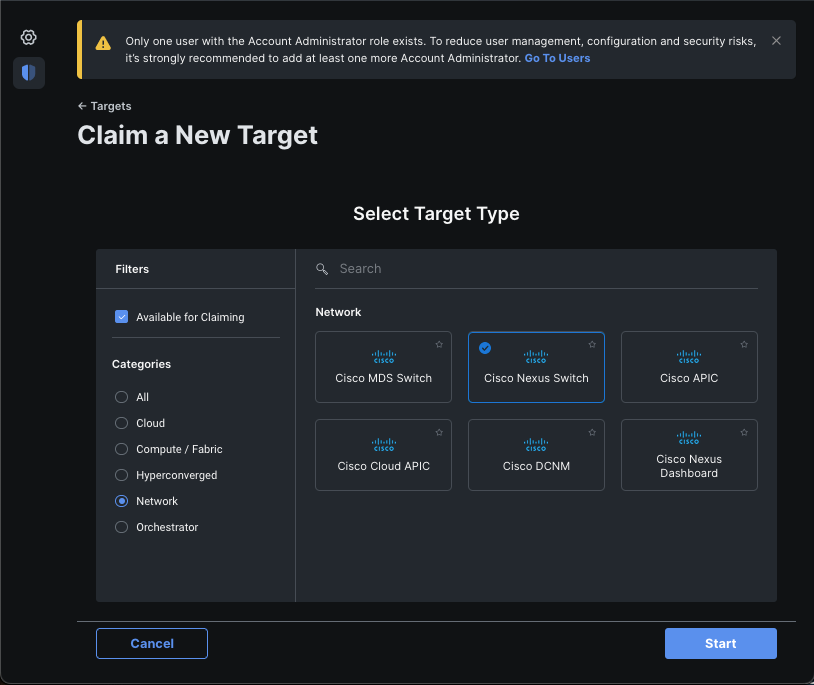Open the settings gear in the sidebar
This screenshot has width=814, height=685.
pos(29,37)
